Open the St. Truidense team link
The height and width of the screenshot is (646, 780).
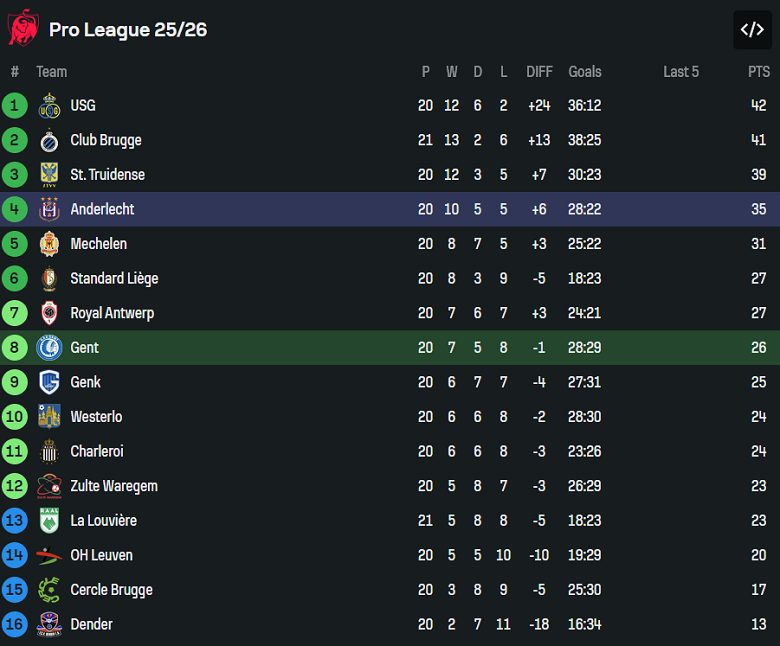click(x=107, y=175)
